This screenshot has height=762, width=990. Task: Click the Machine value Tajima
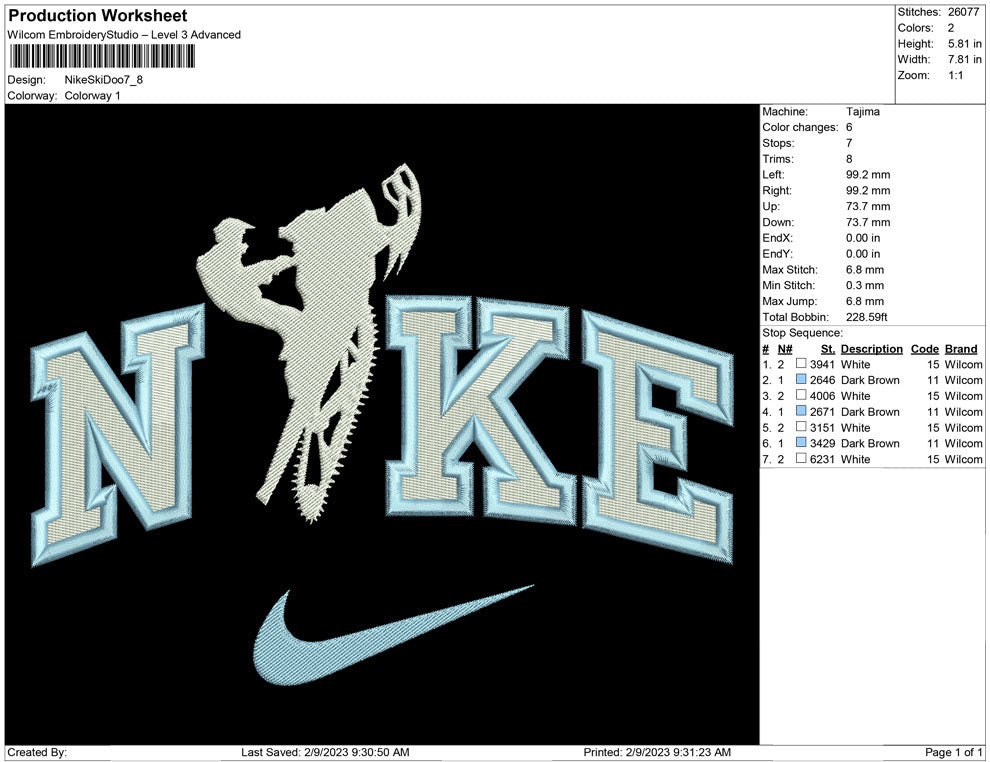point(862,111)
